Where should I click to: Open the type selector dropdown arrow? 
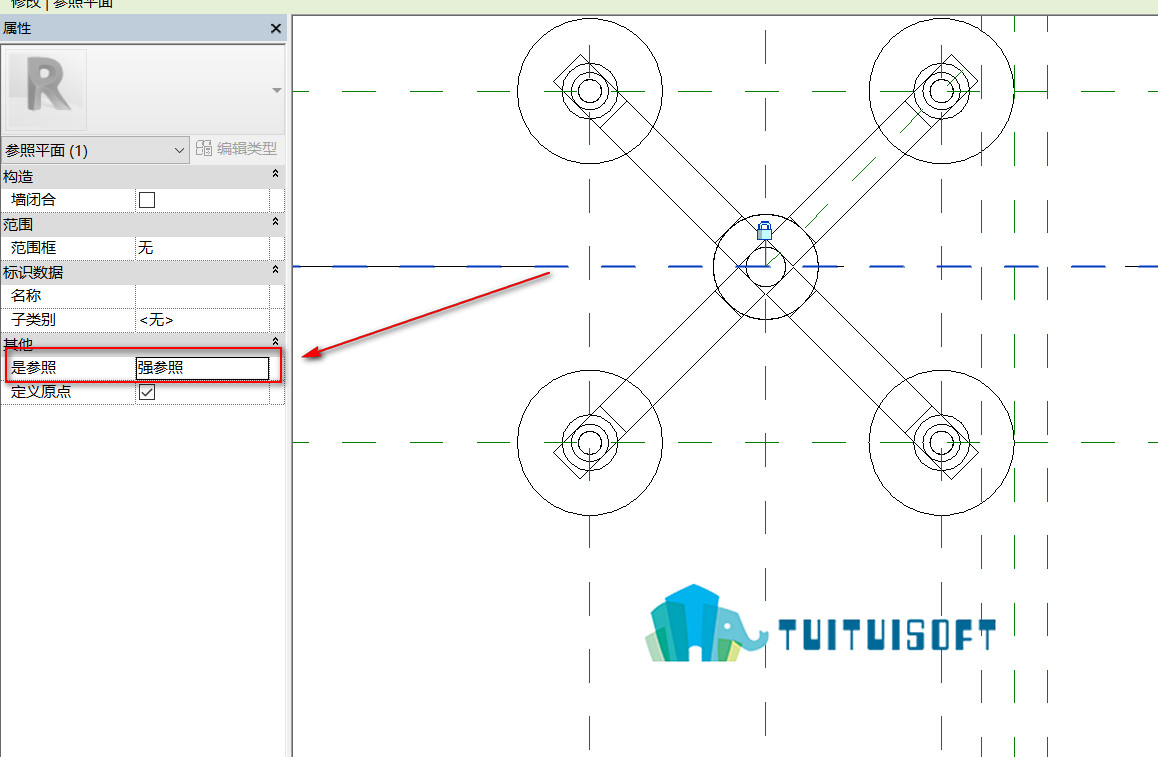pos(276,90)
